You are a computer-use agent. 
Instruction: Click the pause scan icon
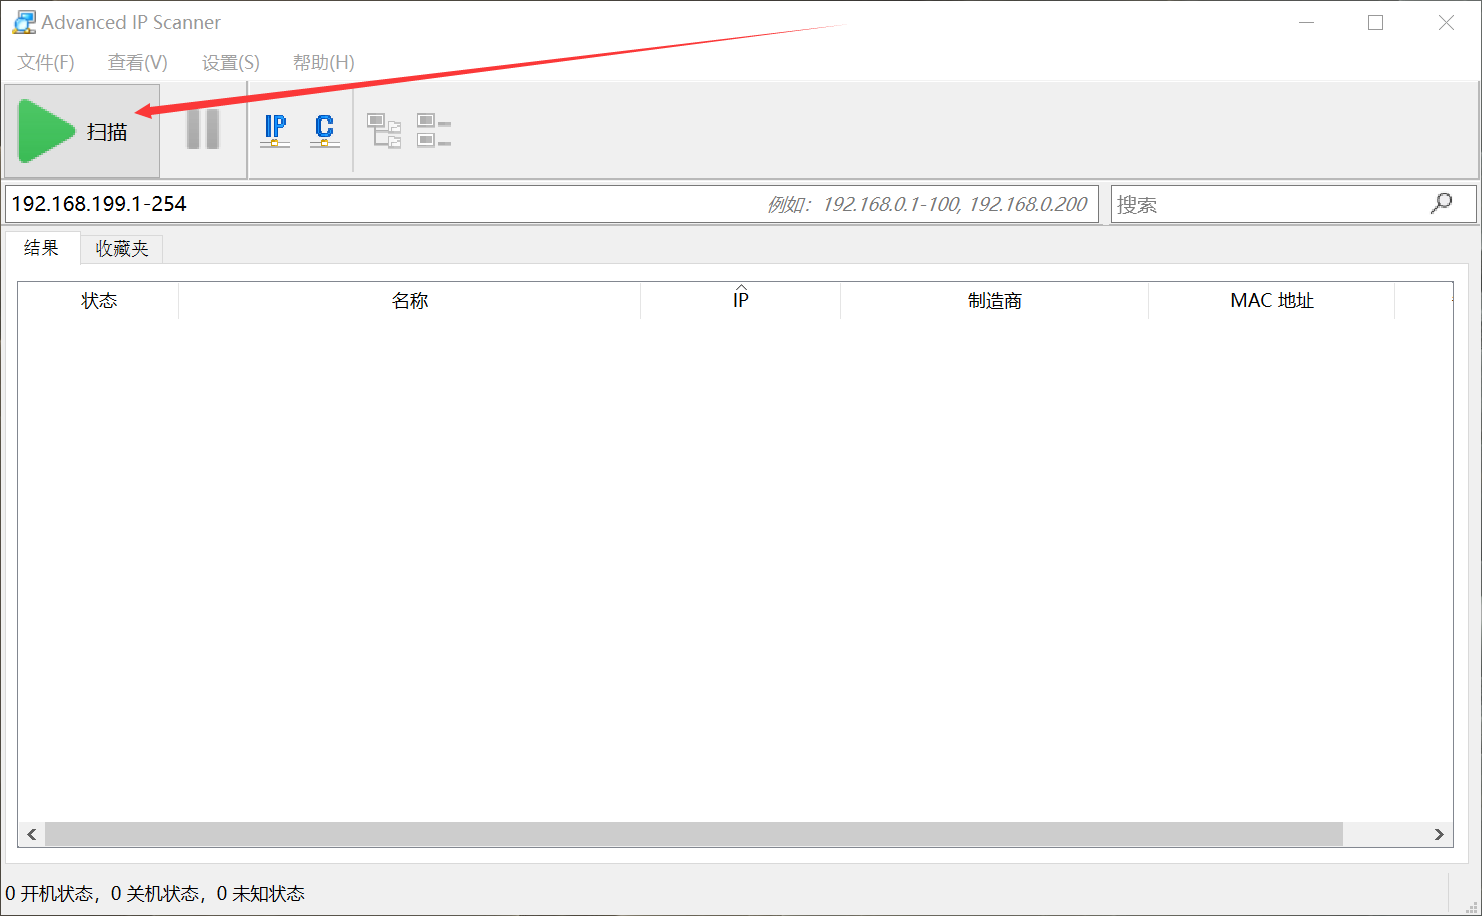tap(203, 130)
